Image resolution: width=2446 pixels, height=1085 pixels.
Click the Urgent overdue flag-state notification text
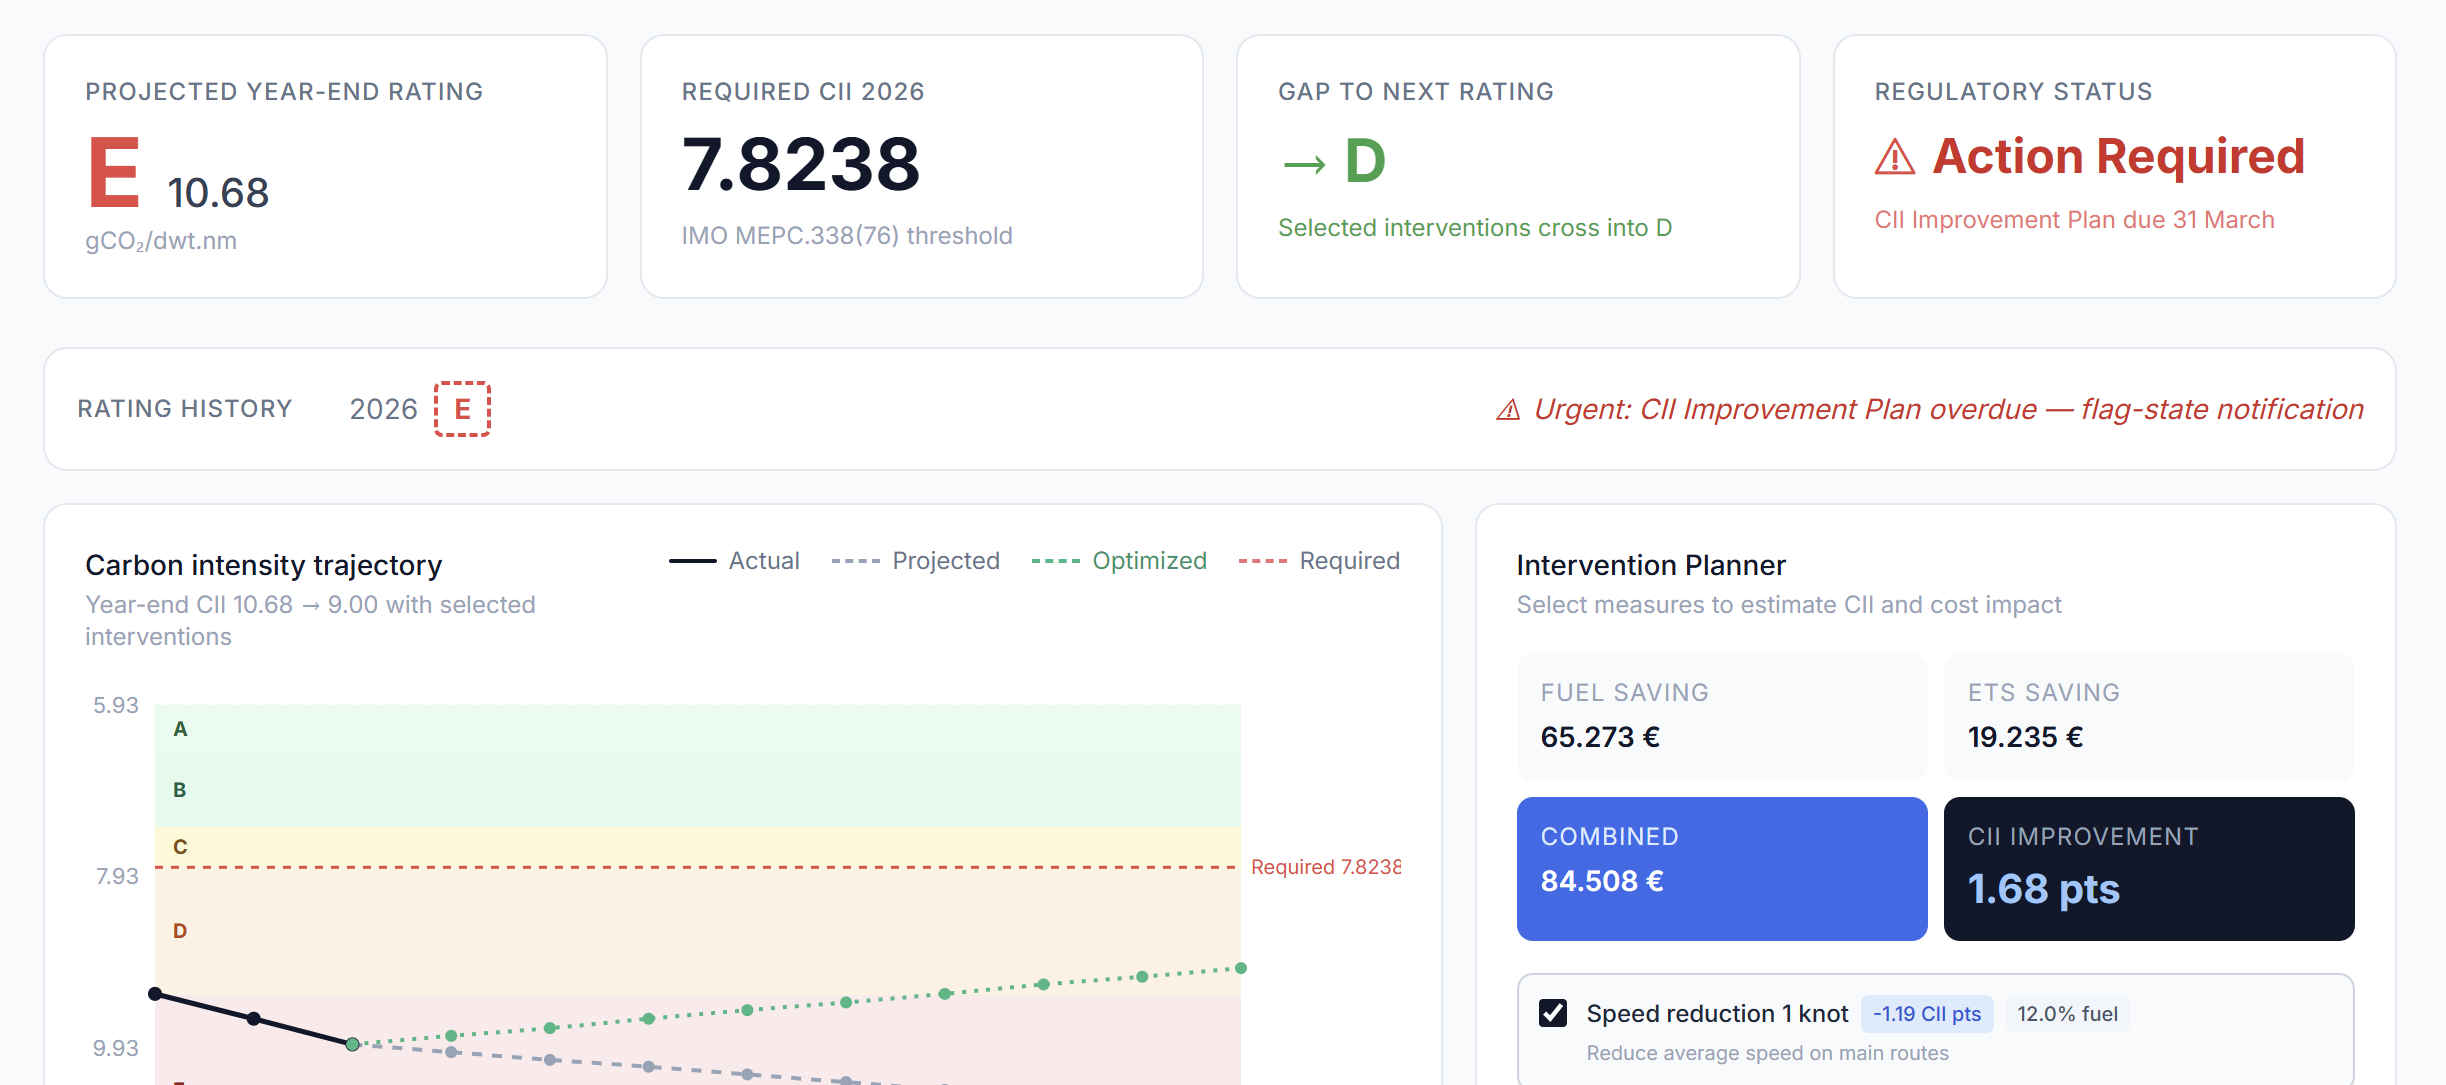coord(1948,410)
